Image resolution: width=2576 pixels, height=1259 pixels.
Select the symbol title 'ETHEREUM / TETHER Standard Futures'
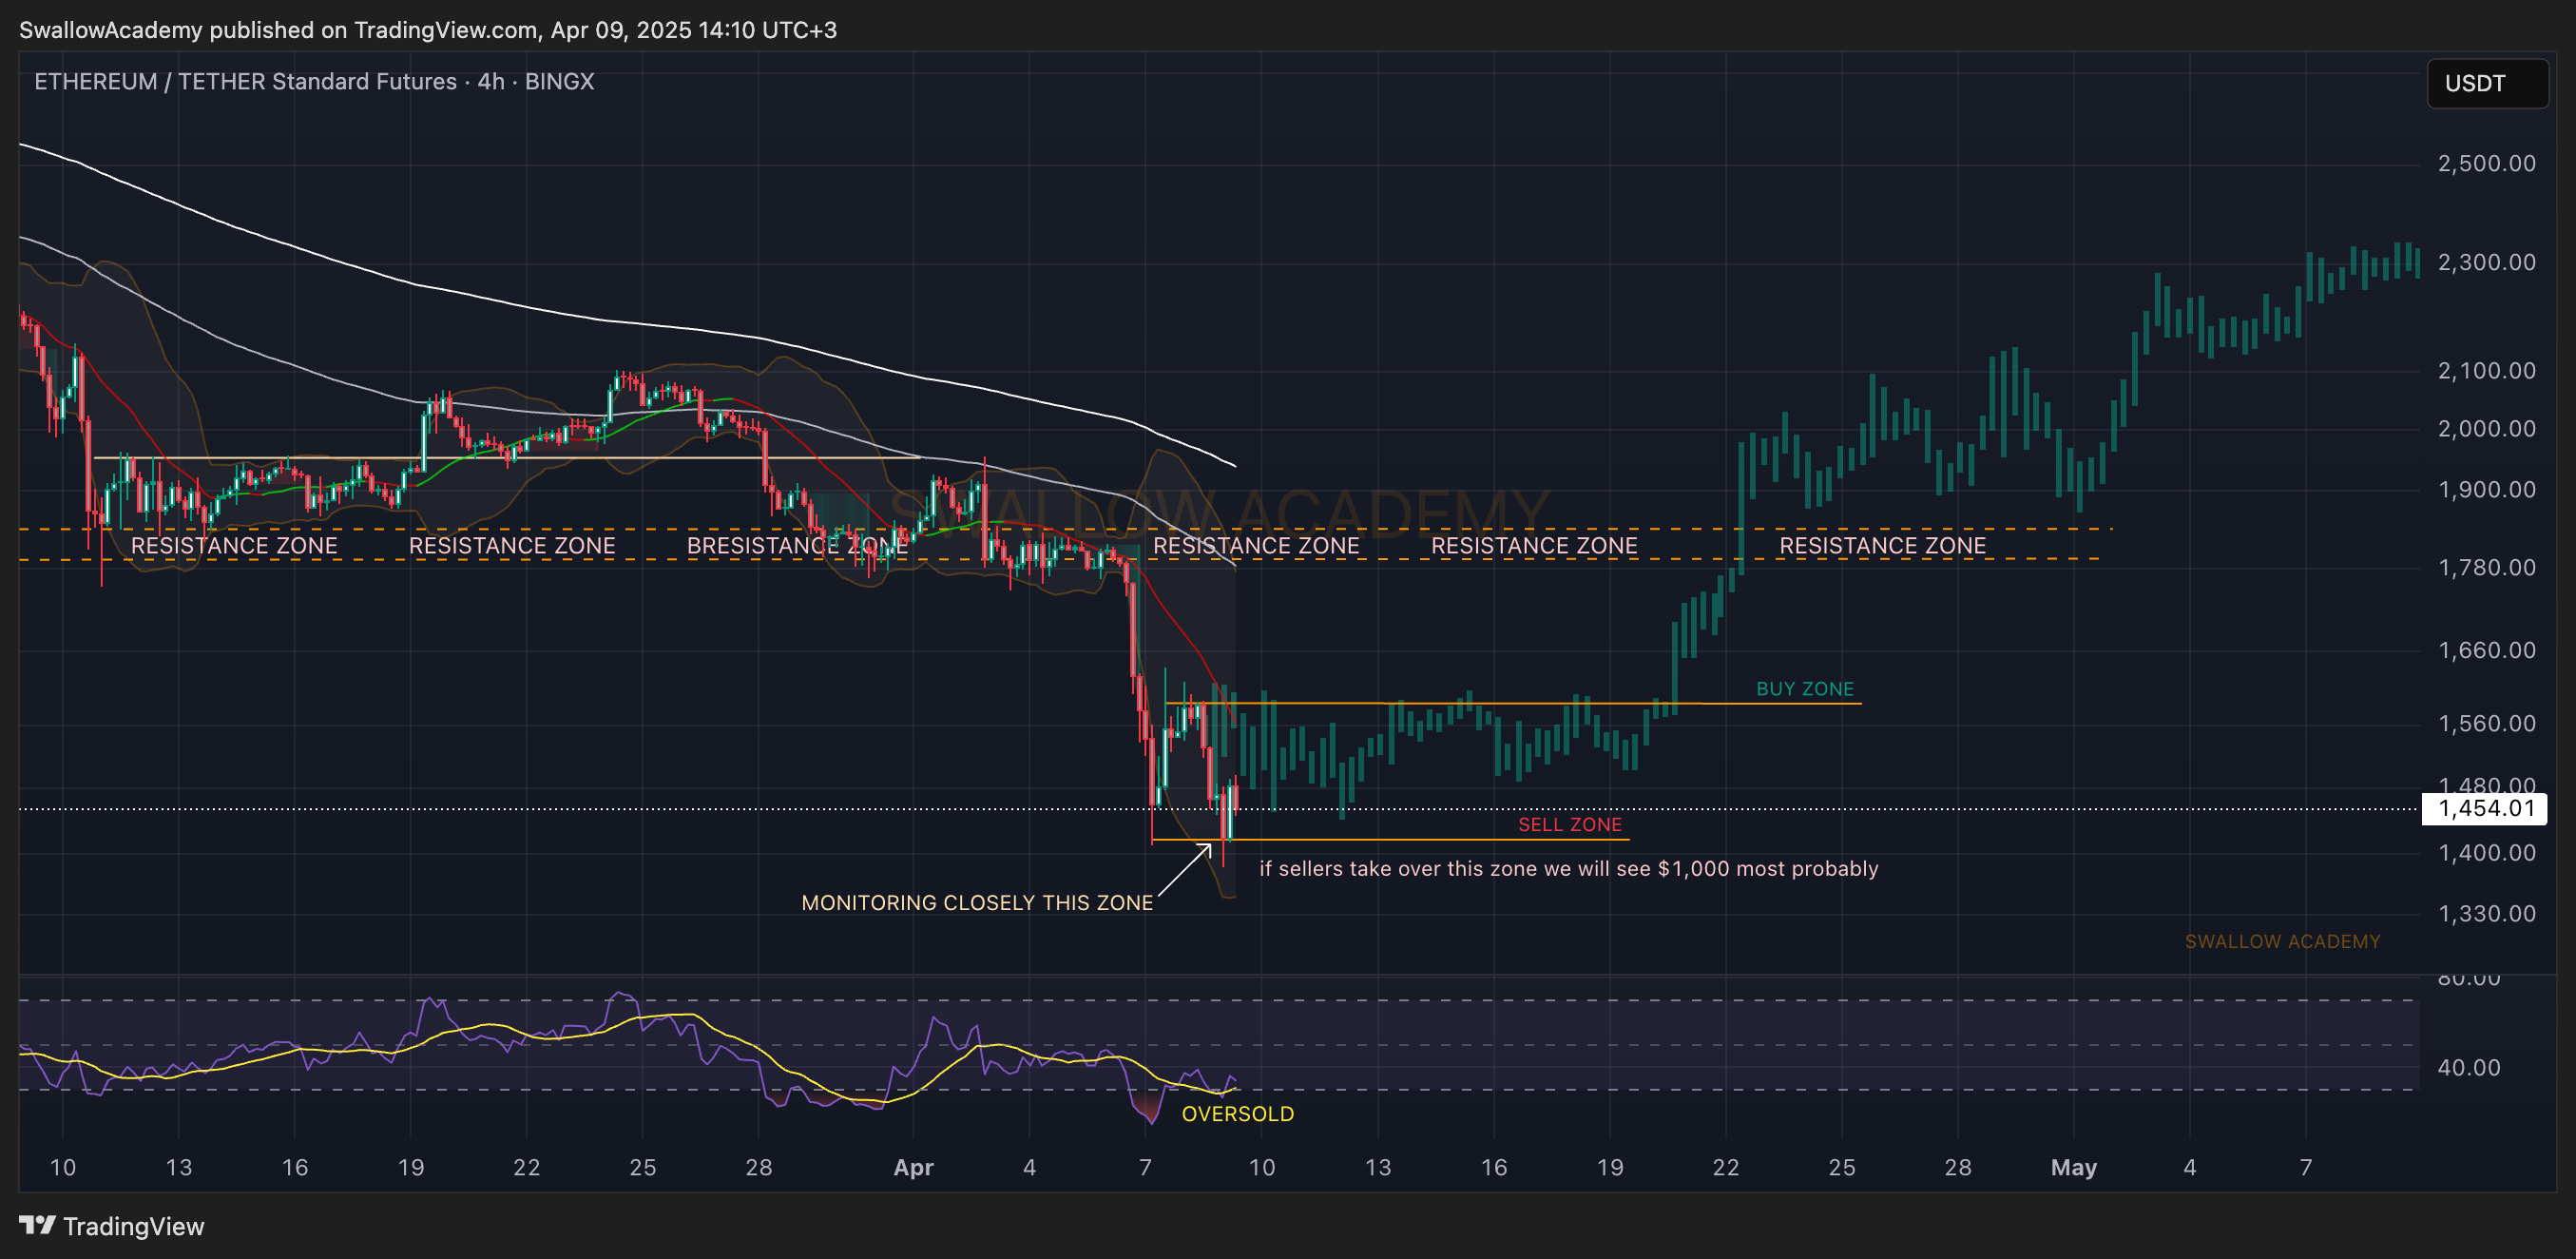tap(245, 81)
